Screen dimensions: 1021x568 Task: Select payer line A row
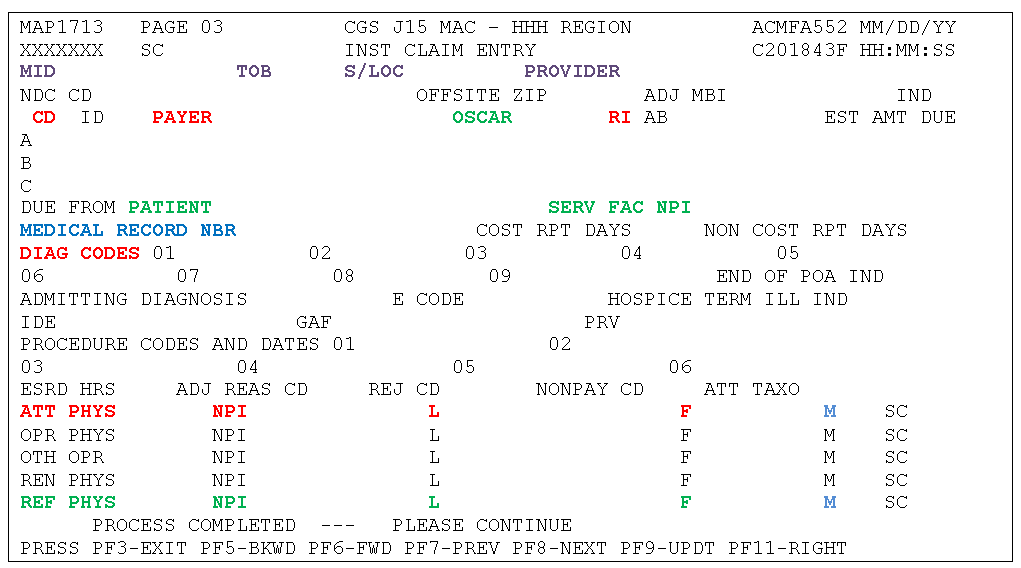tap(26, 141)
